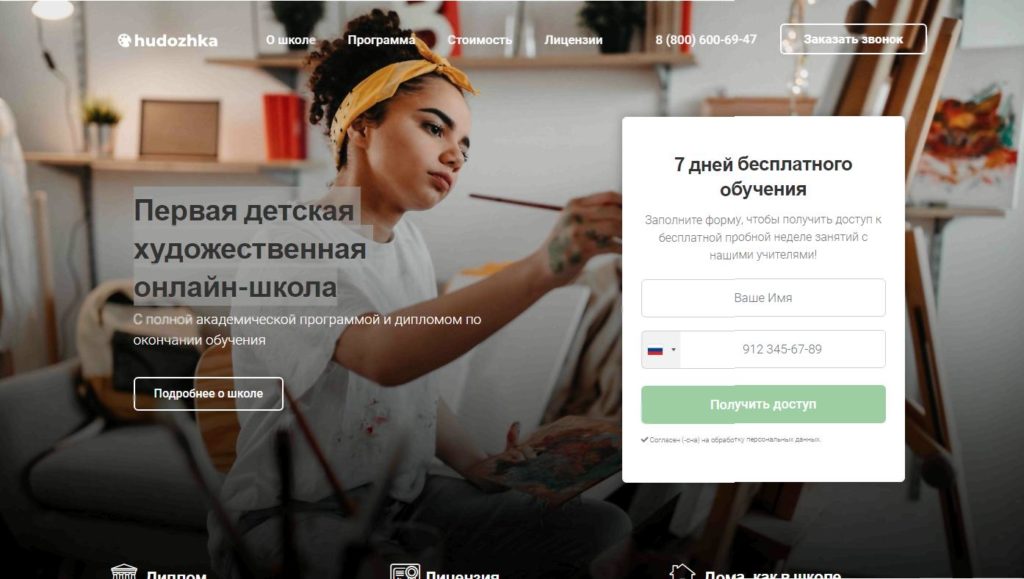Image resolution: width=1024 pixels, height=579 pixels.
Task: Click the Лицензия certificate icon
Action: 405,572
